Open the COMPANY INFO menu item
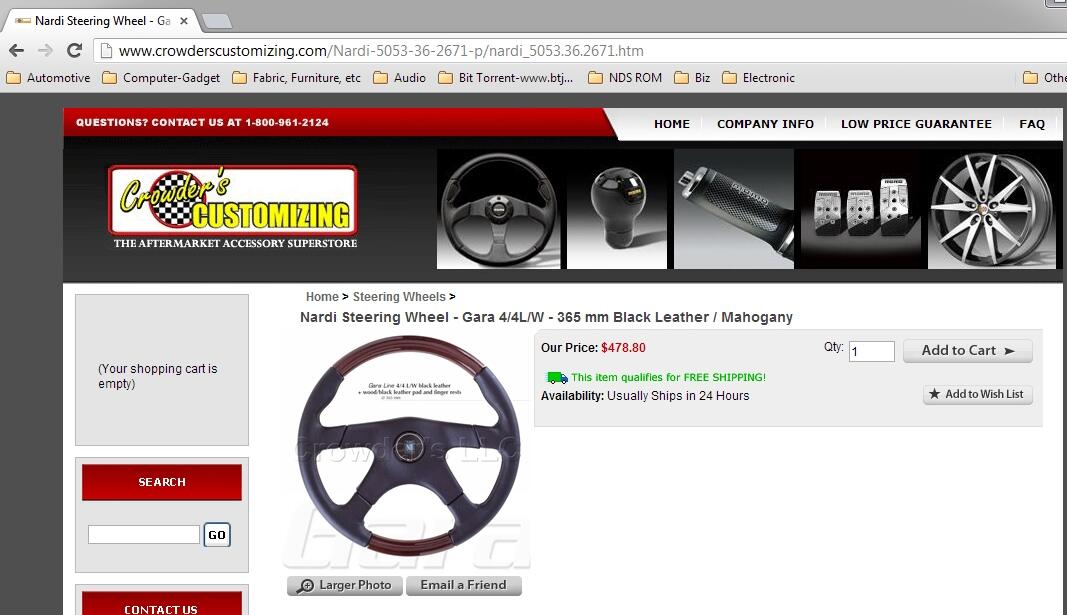Viewport: 1067px width, 615px height. (765, 124)
